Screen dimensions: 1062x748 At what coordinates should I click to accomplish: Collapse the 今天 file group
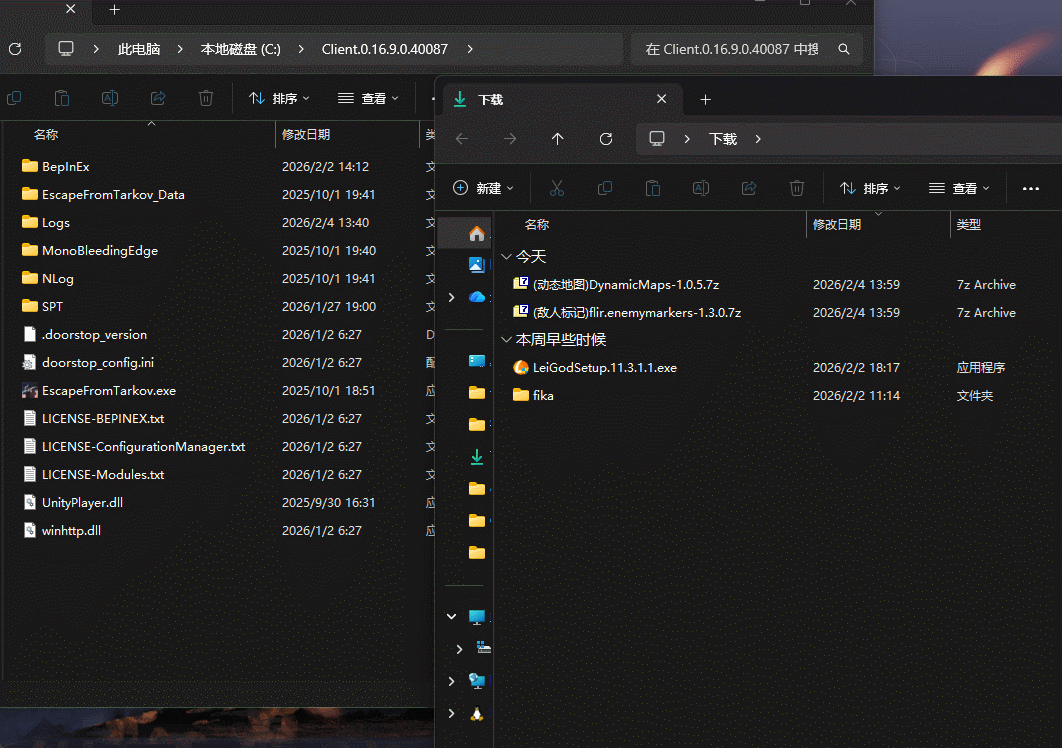506,257
